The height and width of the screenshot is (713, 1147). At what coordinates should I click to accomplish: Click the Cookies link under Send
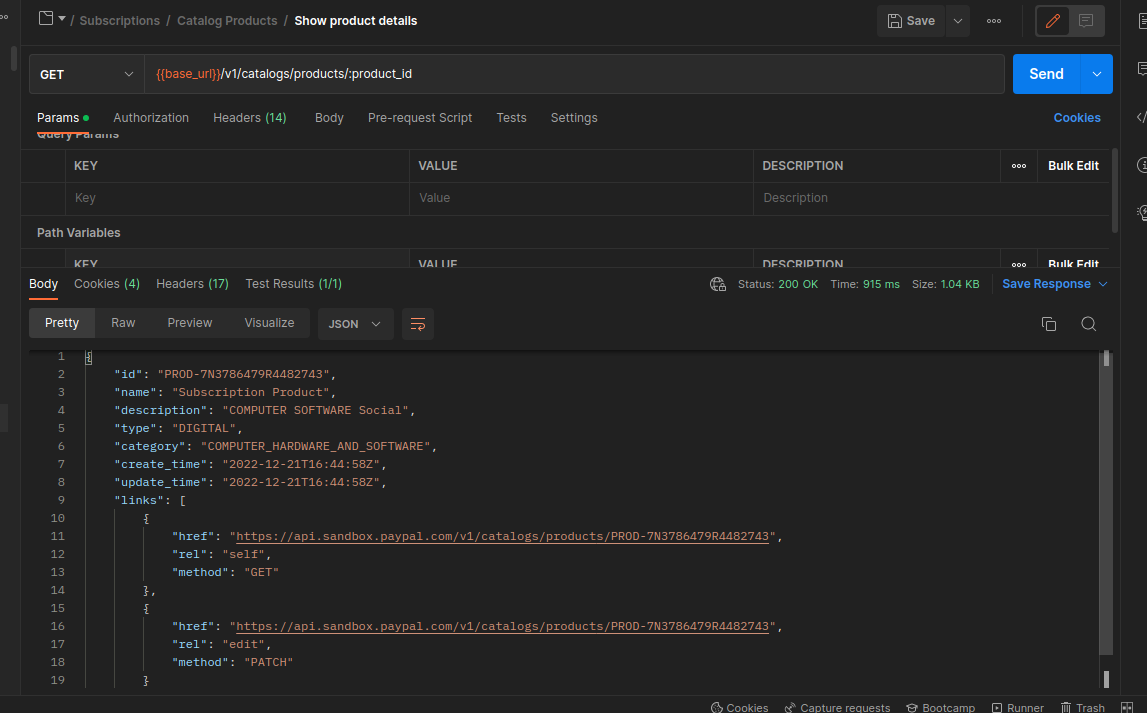click(1076, 118)
